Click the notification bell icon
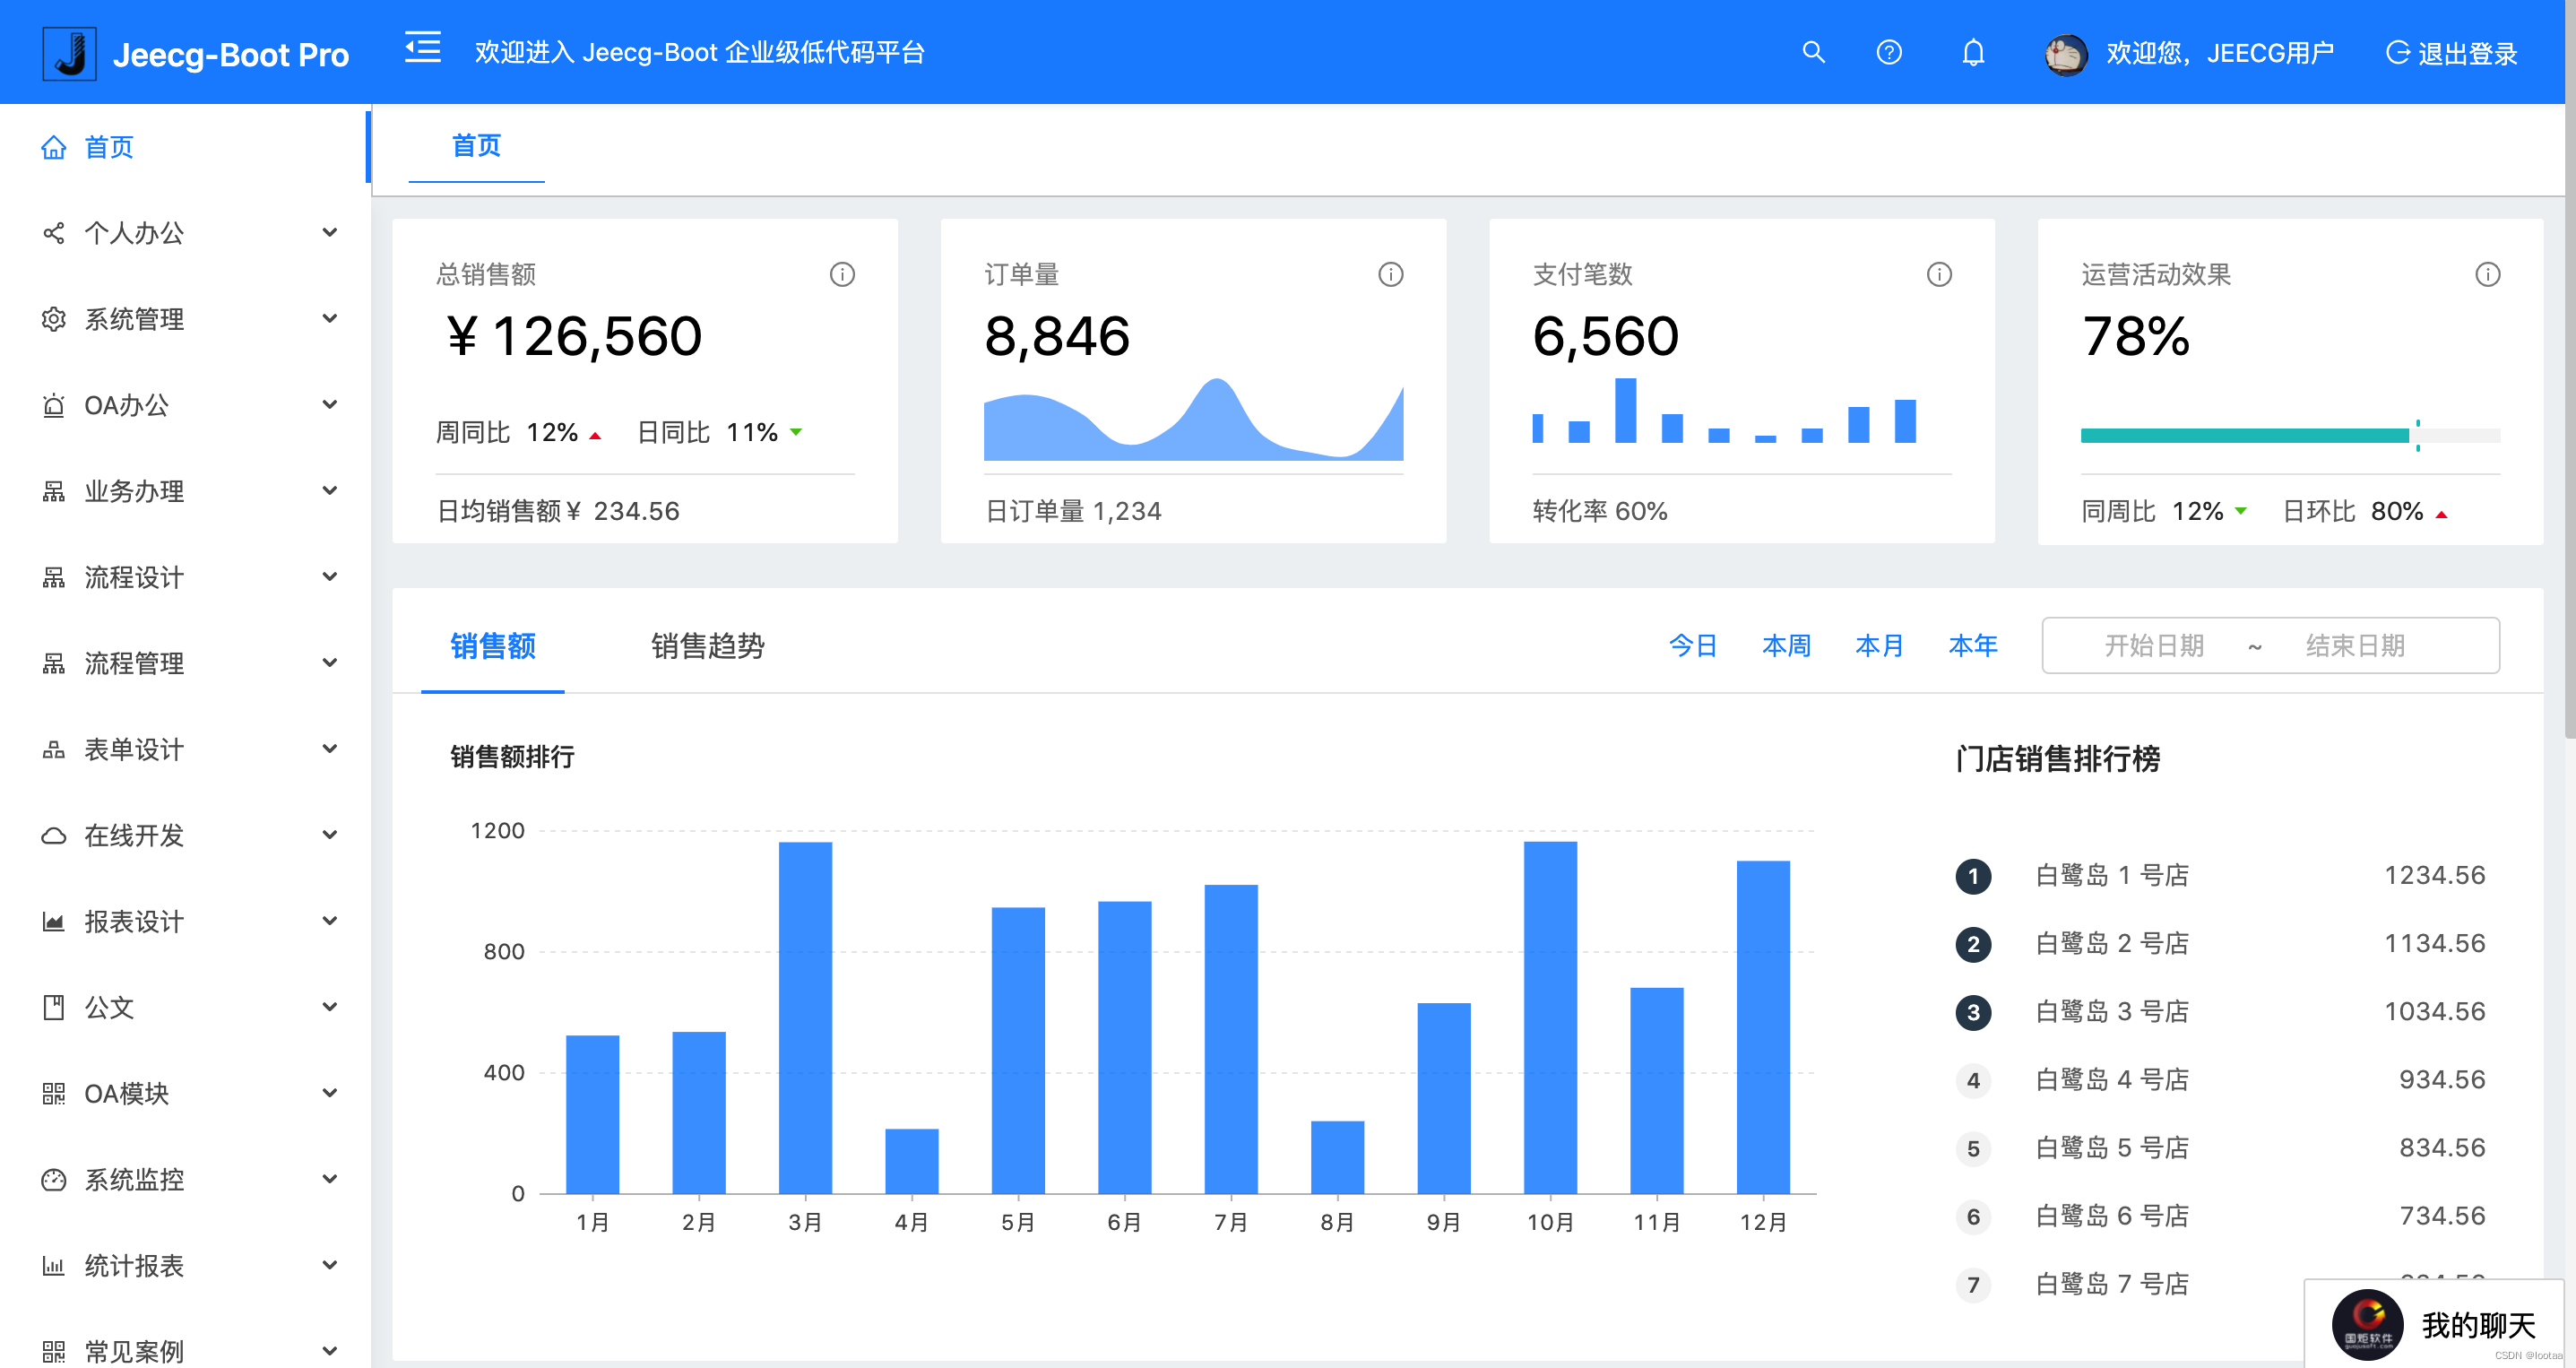The height and width of the screenshot is (1368, 2576). coord(1973,52)
